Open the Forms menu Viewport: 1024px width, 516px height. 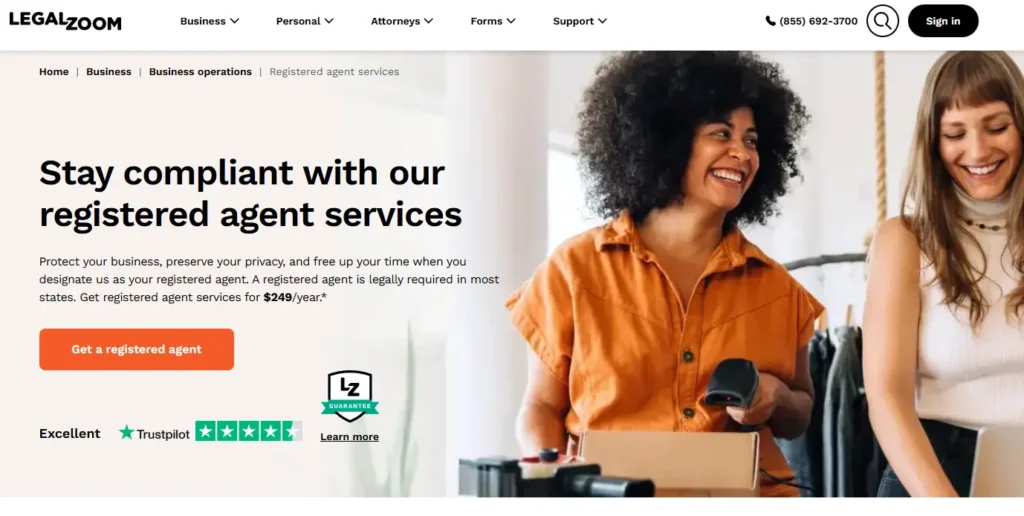pyautogui.click(x=493, y=21)
